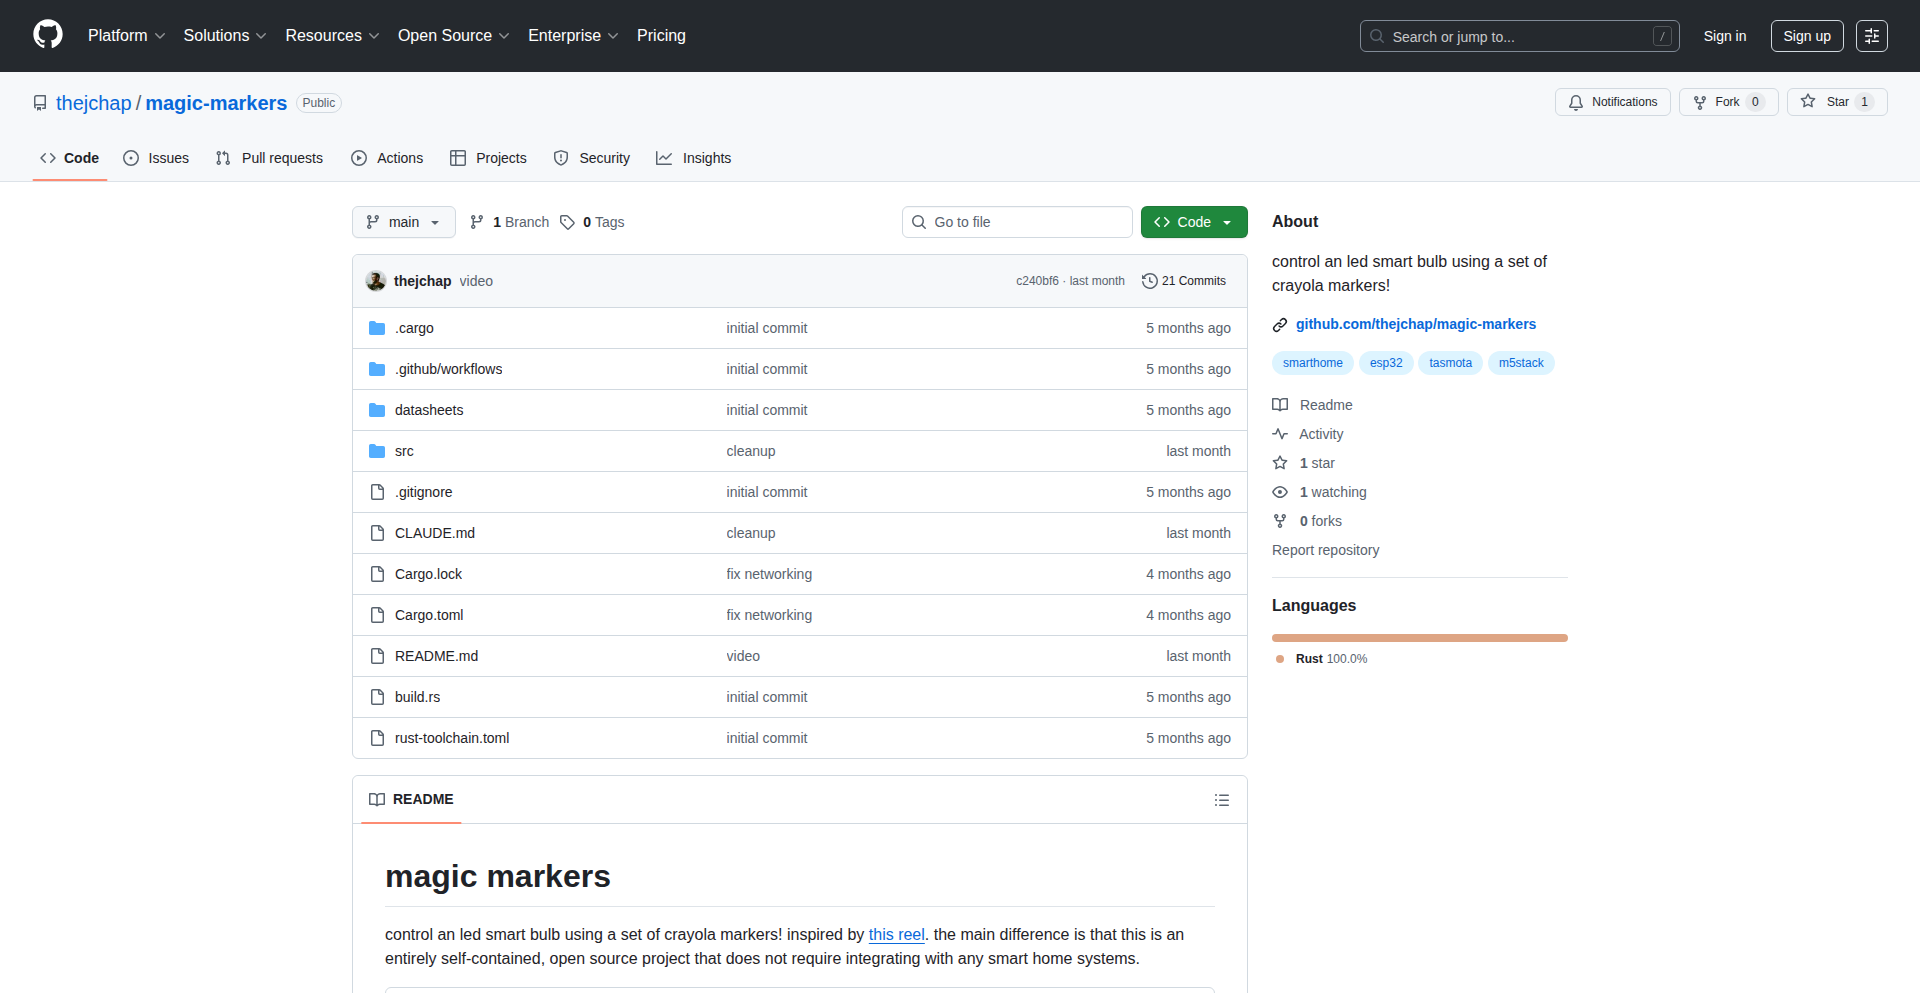Focus the Go to file search field
Screen dimensions: 1920x993
[1017, 222]
